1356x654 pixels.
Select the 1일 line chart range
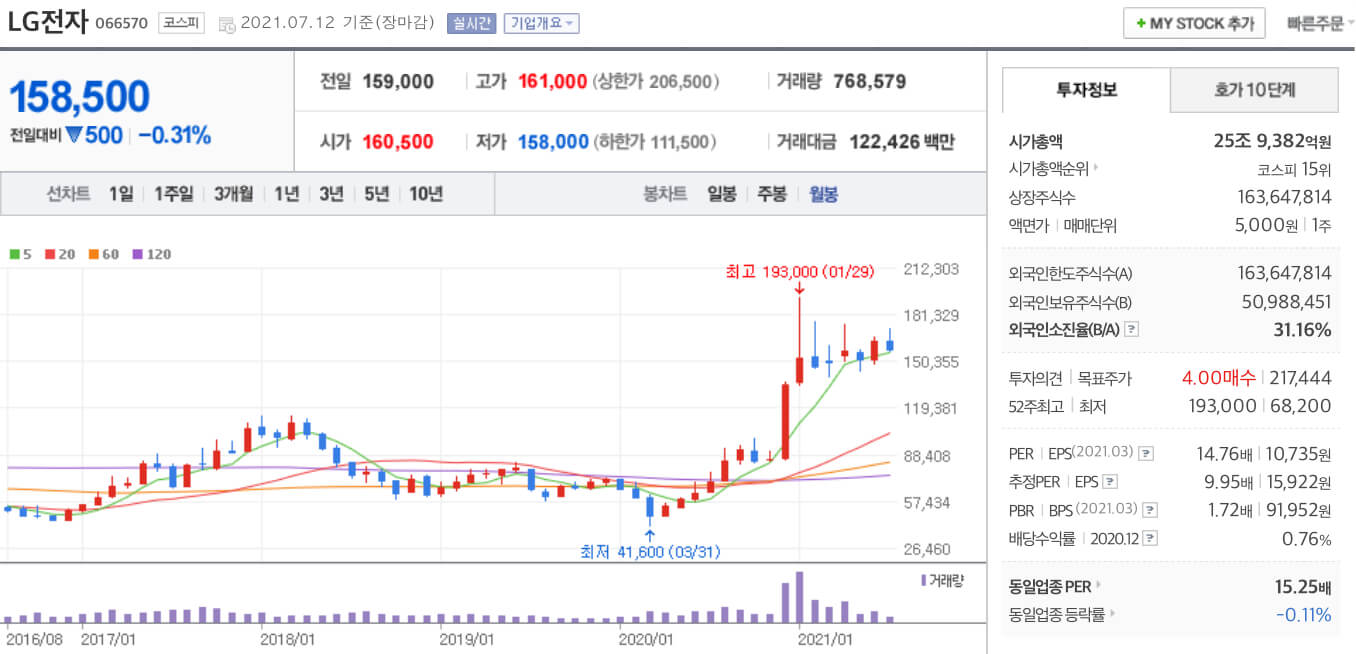click(121, 194)
